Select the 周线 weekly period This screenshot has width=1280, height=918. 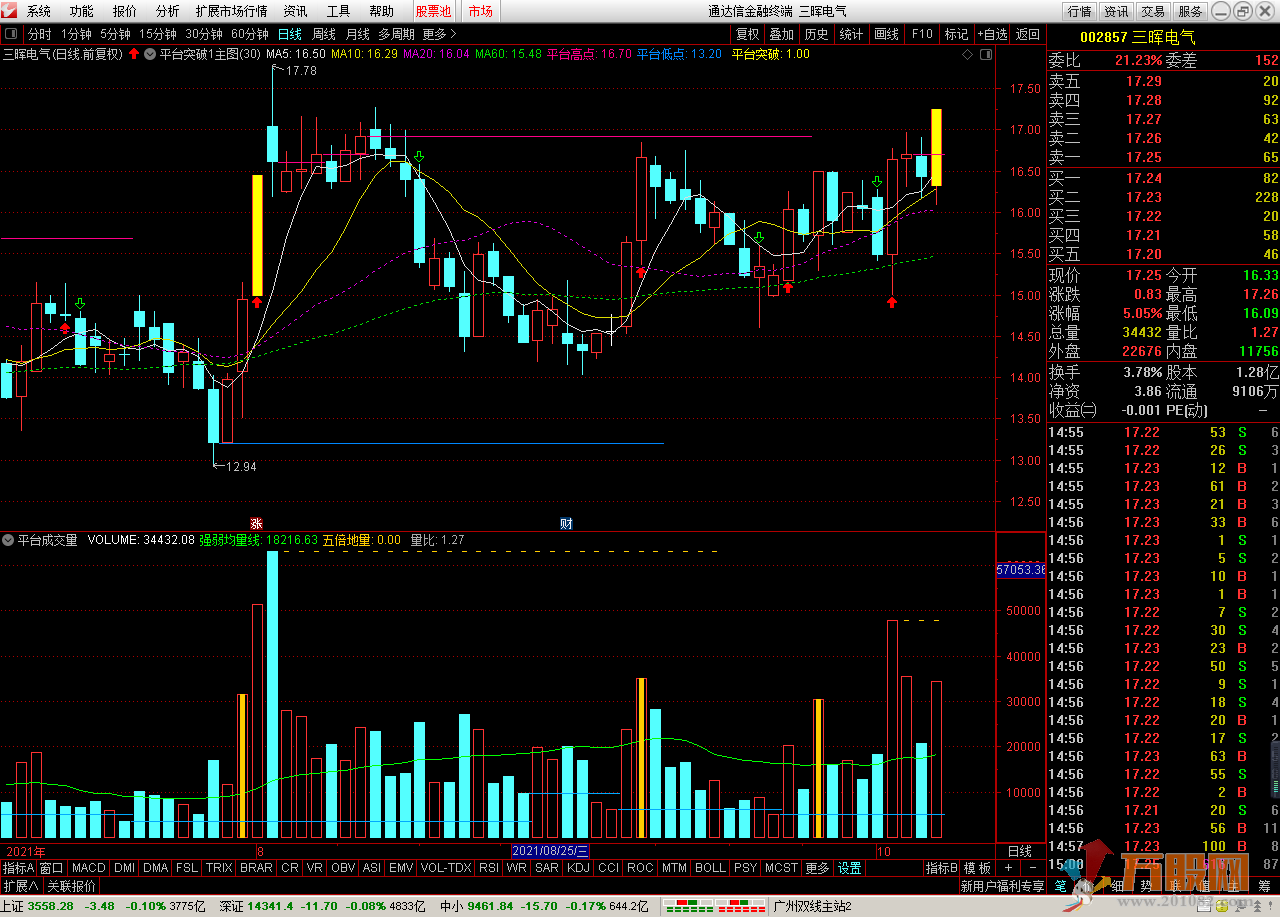pos(324,34)
